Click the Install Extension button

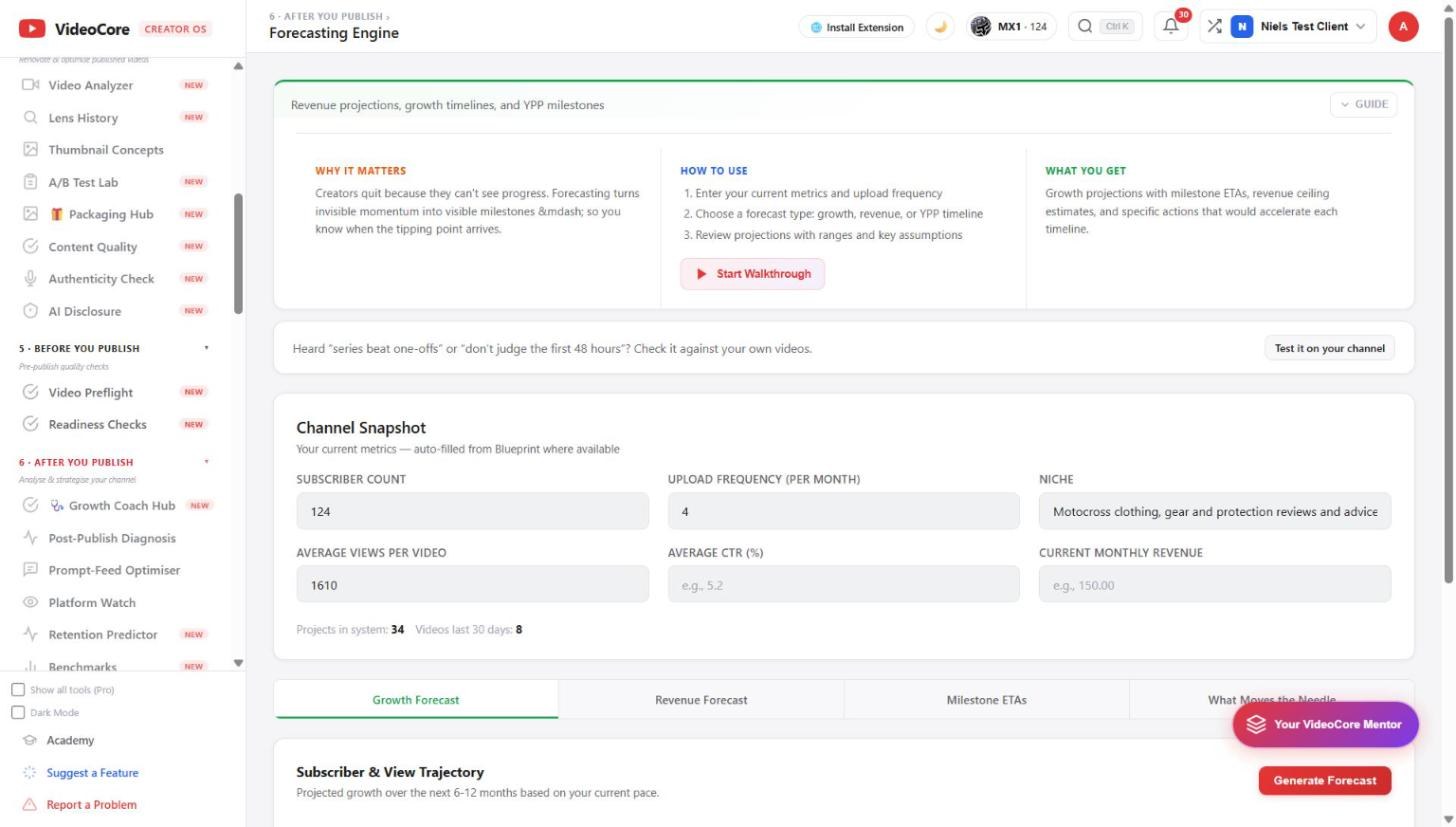(856, 27)
